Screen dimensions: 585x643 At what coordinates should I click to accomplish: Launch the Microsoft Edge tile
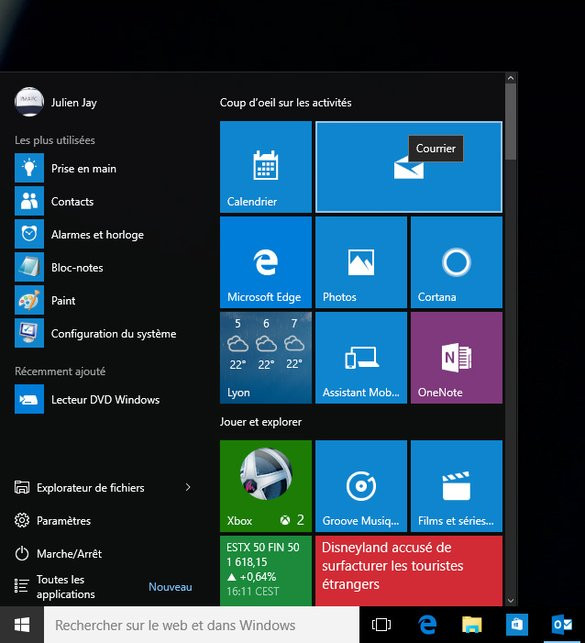click(x=266, y=262)
